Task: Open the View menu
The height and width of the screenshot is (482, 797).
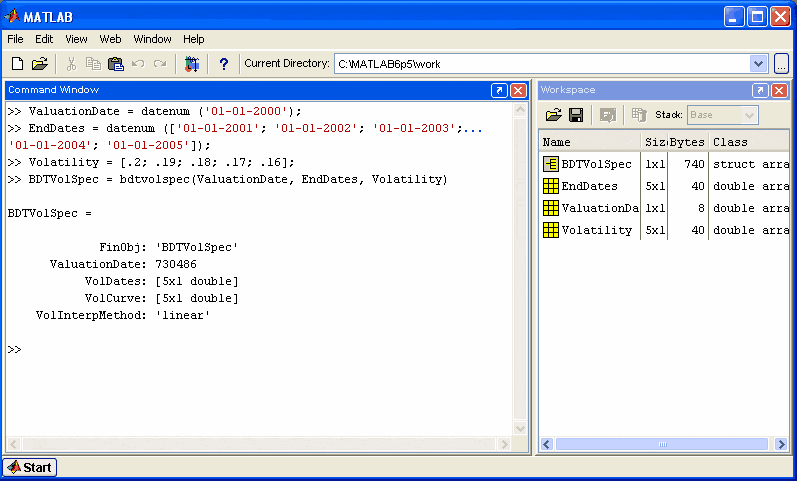Action: click(76, 39)
